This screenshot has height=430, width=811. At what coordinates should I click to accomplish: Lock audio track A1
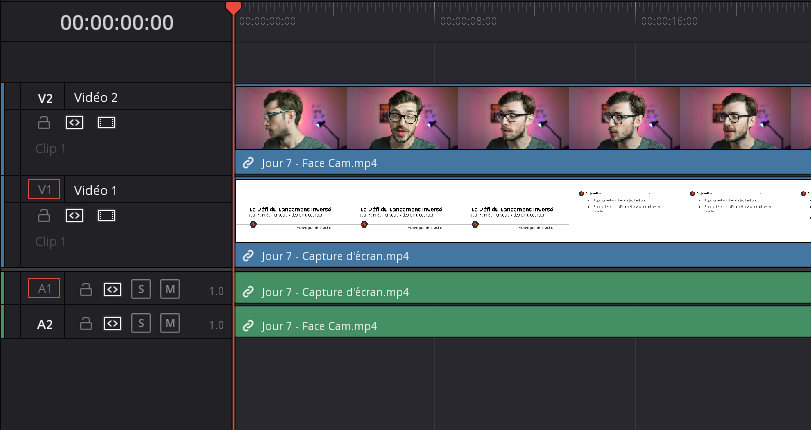[x=86, y=289]
